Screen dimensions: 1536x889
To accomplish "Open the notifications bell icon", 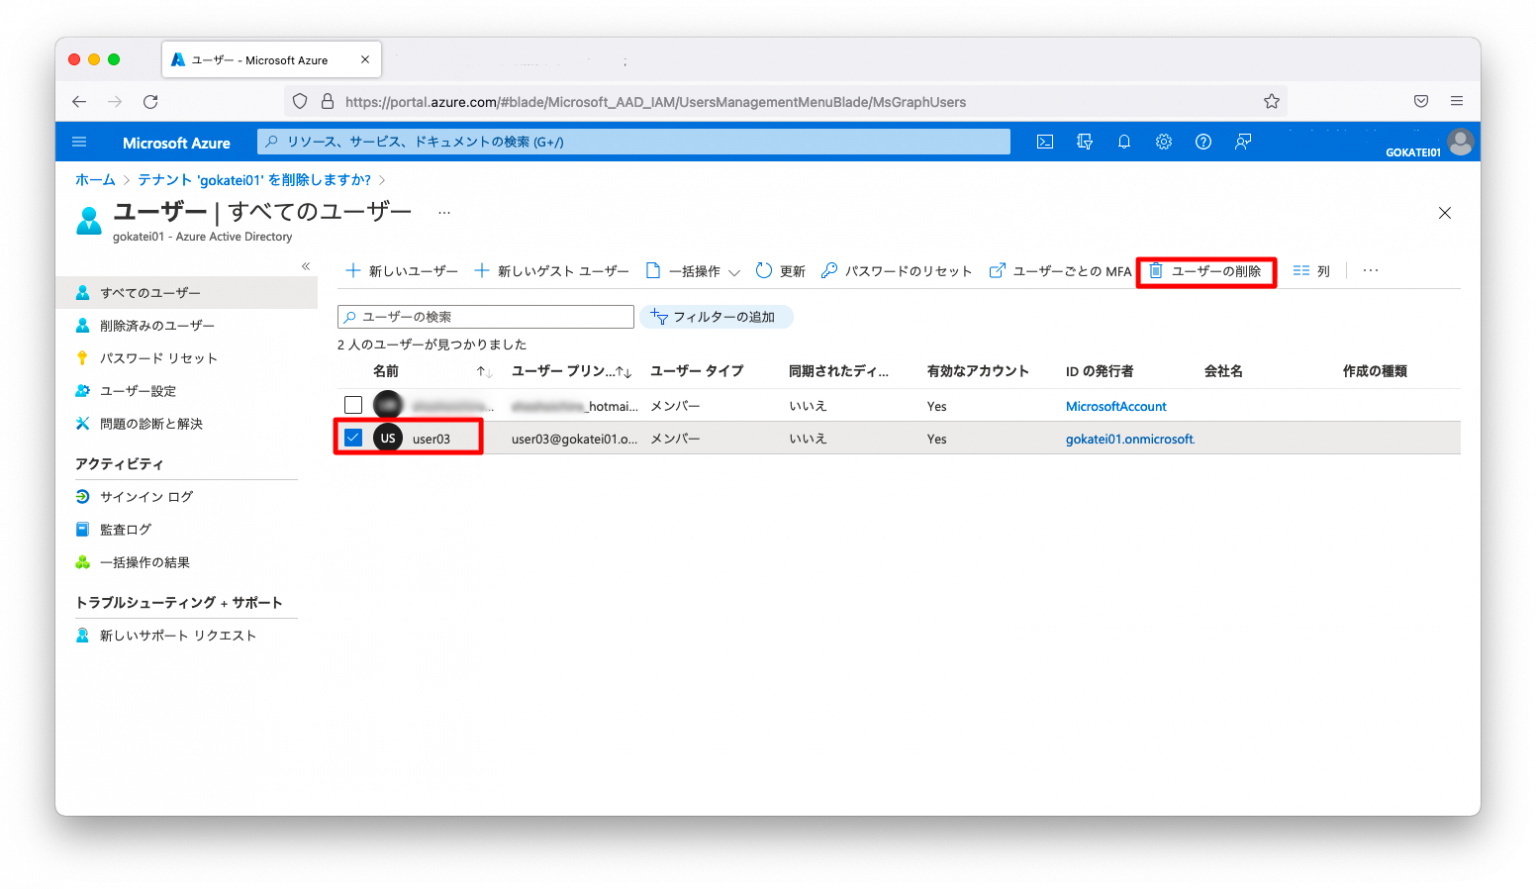I will click(x=1124, y=141).
